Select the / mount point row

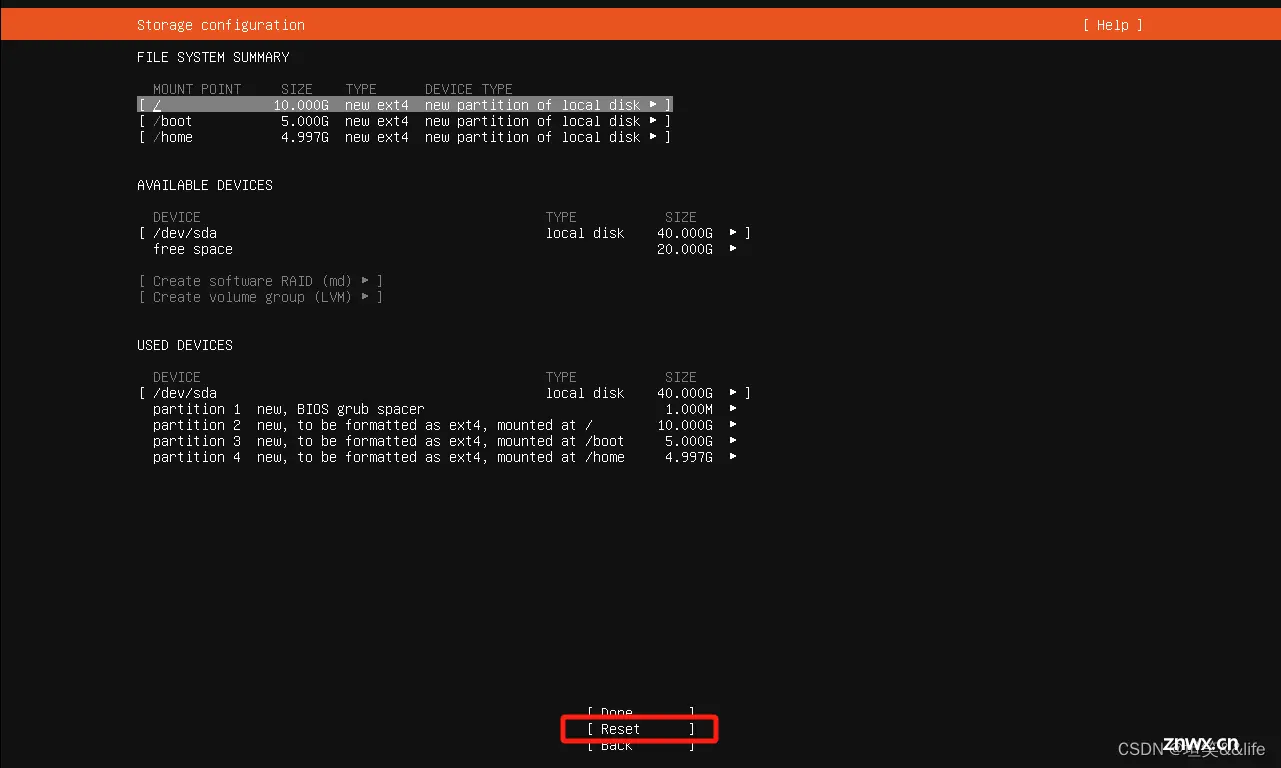405,105
